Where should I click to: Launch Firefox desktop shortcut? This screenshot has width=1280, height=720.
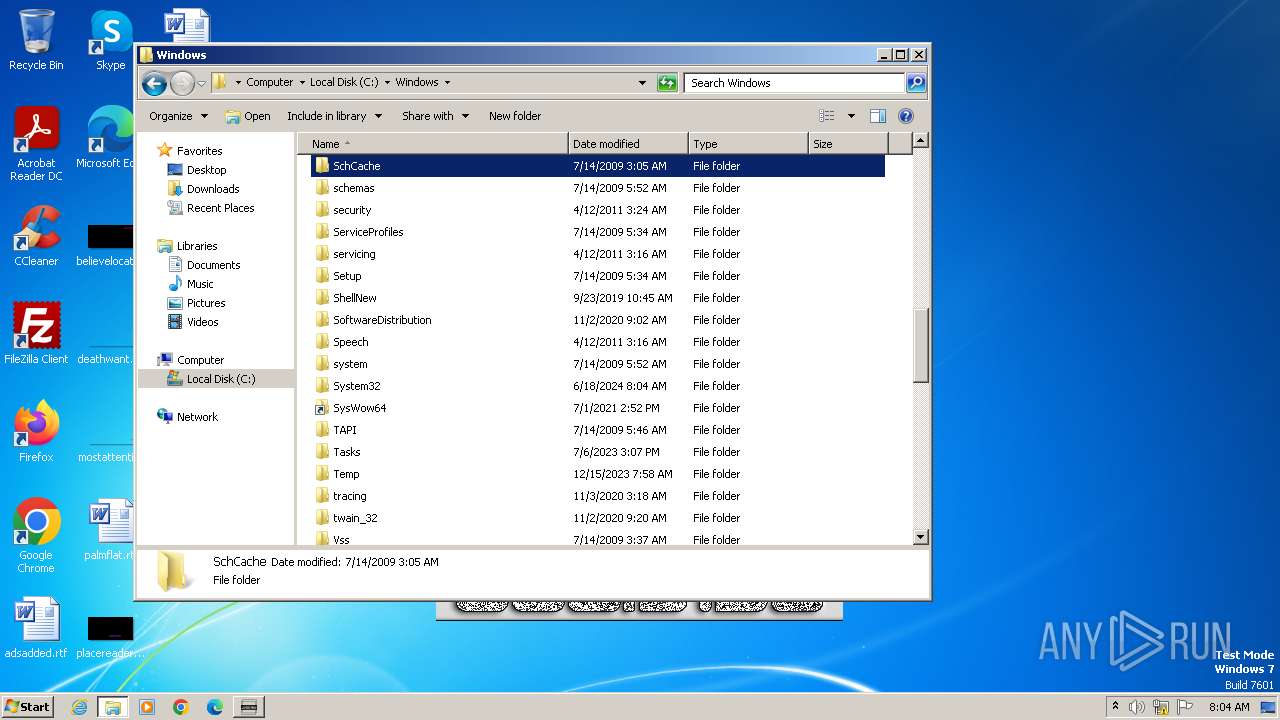(x=36, y=432)
